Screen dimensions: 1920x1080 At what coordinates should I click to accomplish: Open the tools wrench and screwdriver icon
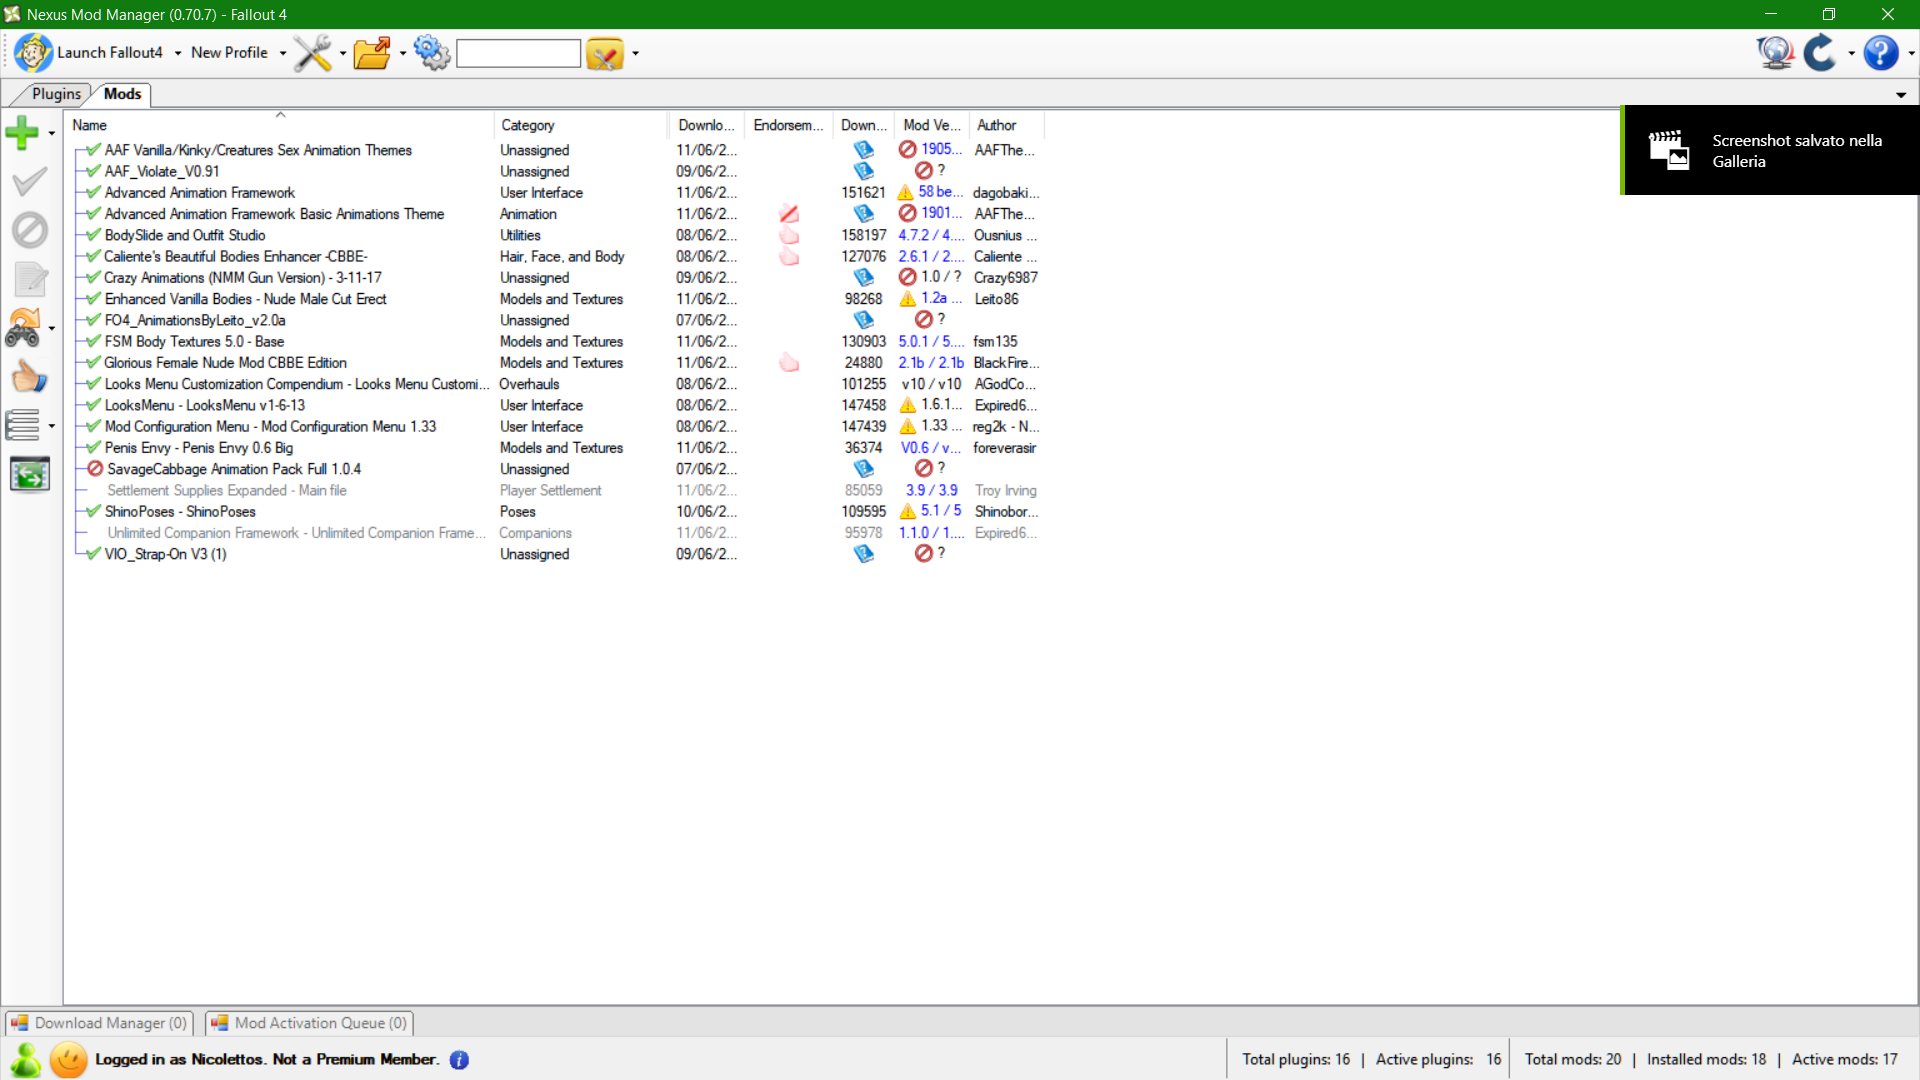(312, 53)
